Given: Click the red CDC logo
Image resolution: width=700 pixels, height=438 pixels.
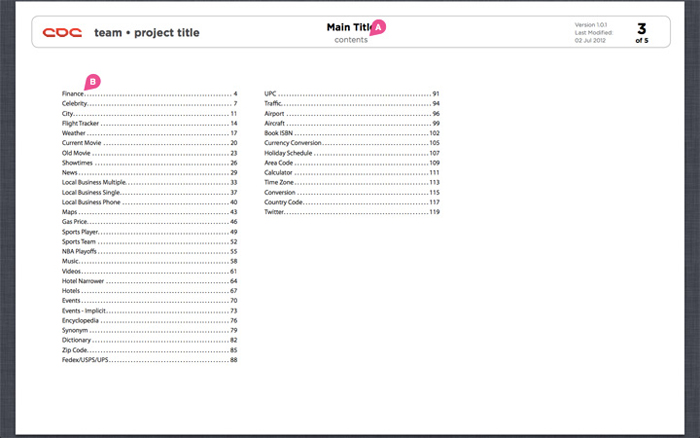Looking at the screenshot, I should click(x=62, y=33).
